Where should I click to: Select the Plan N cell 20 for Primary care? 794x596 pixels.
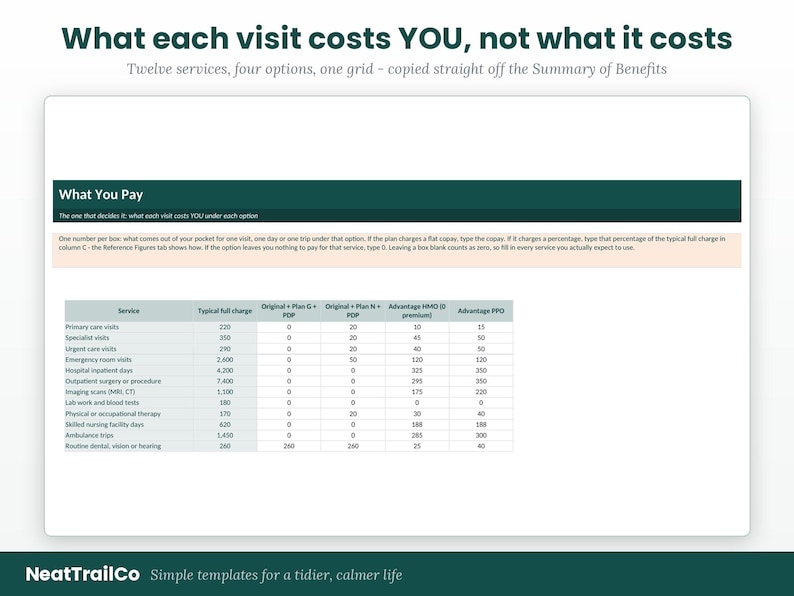(x=353, y=327)
